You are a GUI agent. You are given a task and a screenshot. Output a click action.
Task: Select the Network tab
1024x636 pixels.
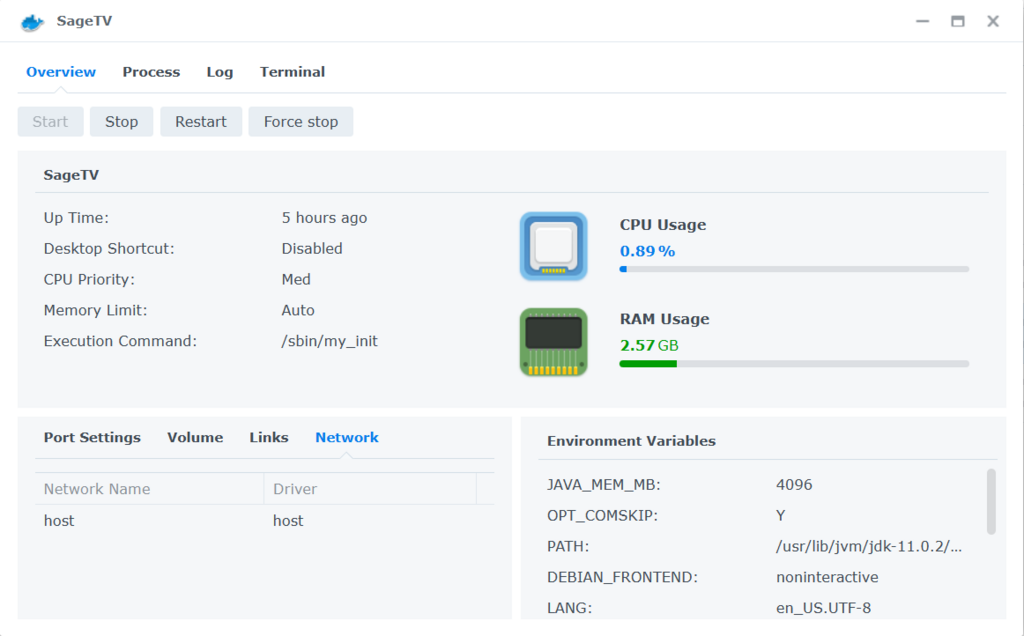(347, 437)
